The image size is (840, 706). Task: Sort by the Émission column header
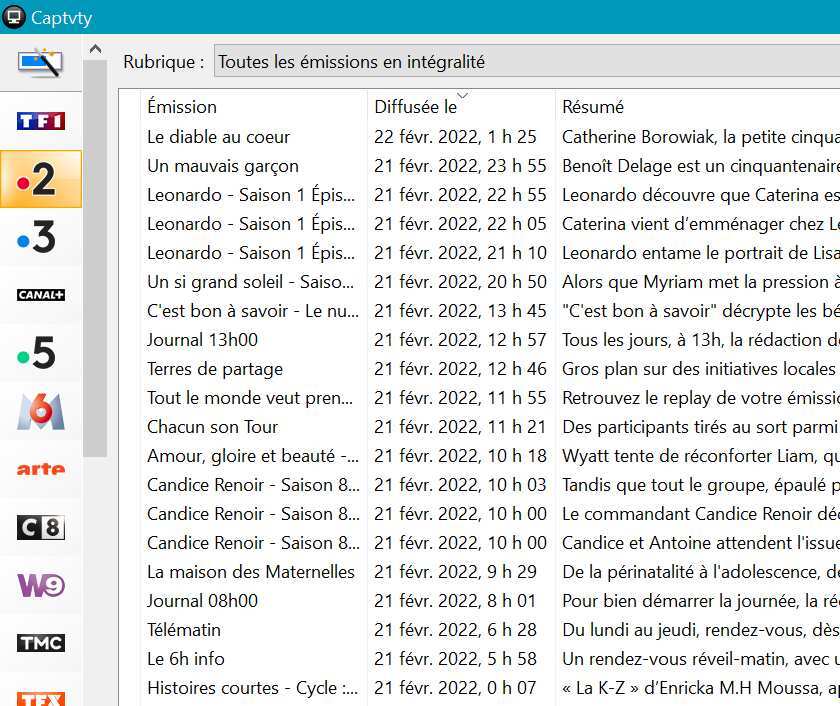point(254,107)
